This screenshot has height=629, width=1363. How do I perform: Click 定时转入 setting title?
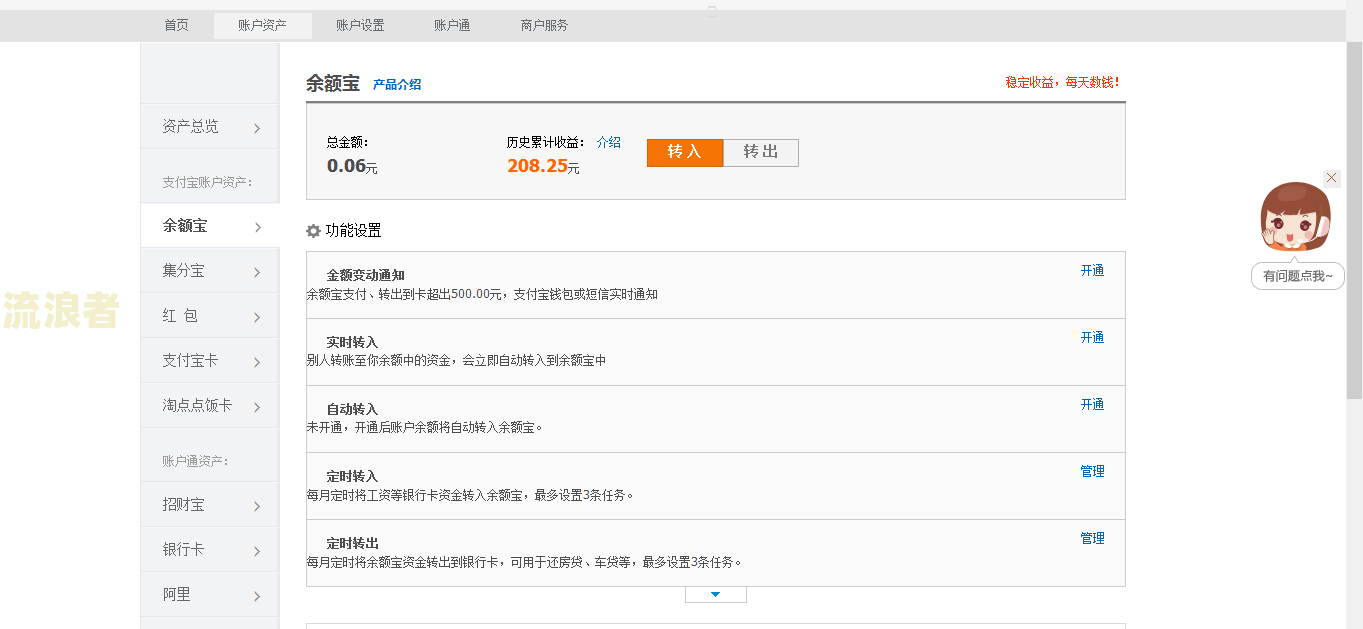click(352, 476)
